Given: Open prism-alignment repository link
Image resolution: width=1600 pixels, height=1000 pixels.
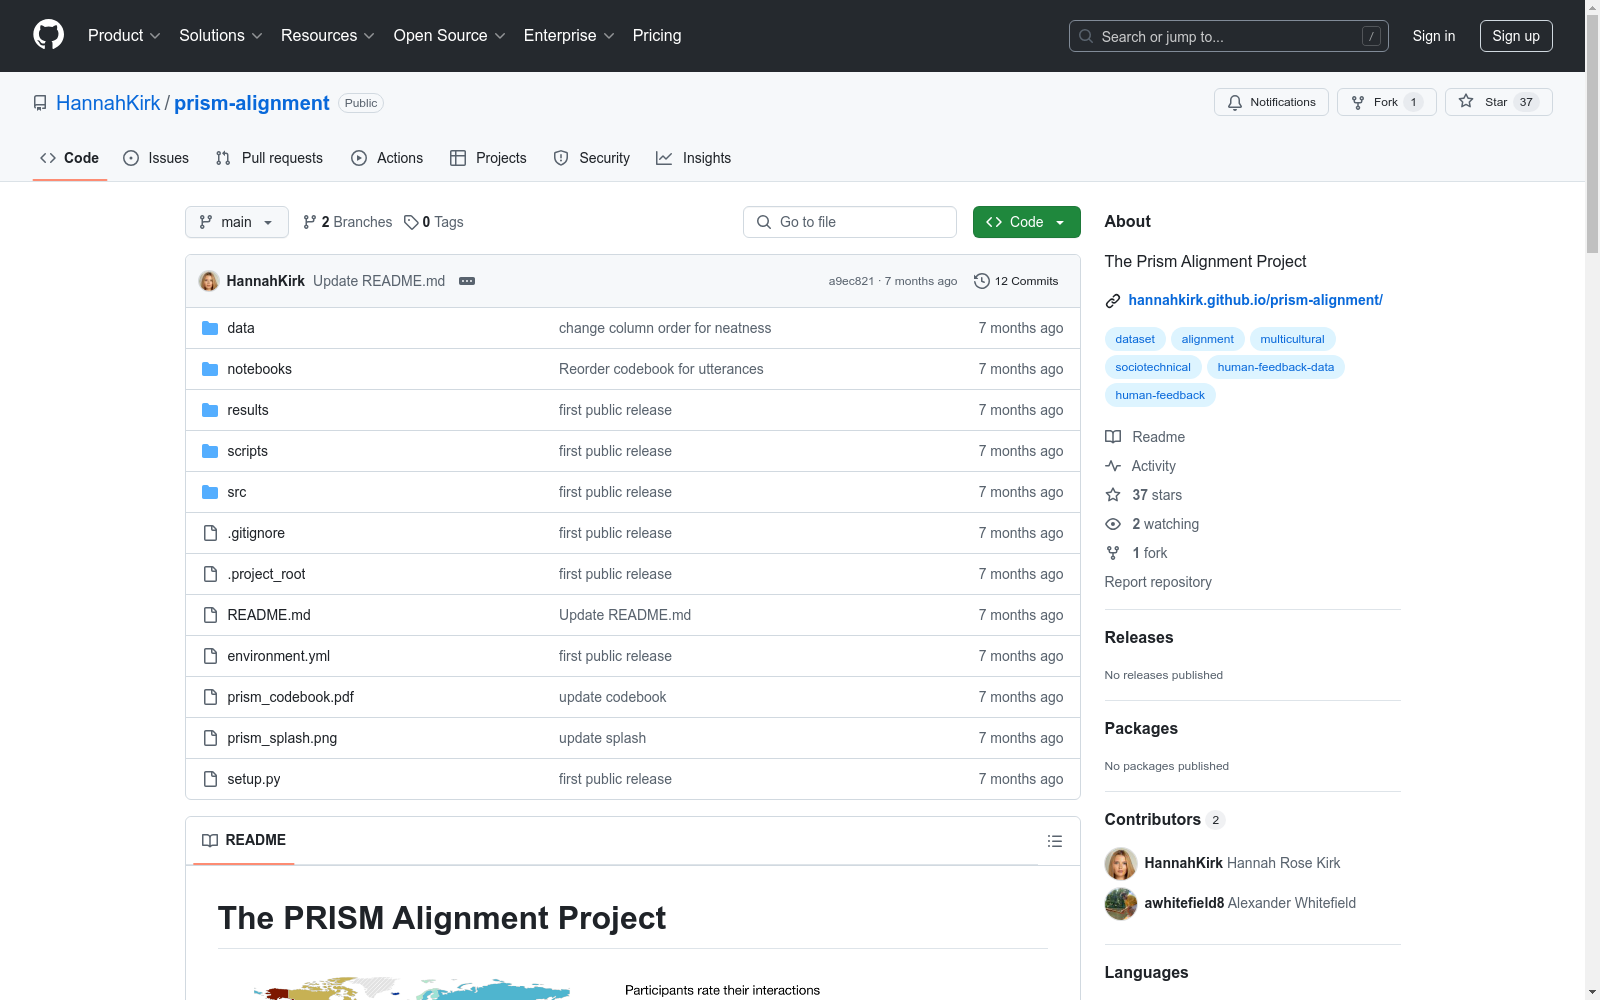Looking at the screenshot, I should coord(252,103).
